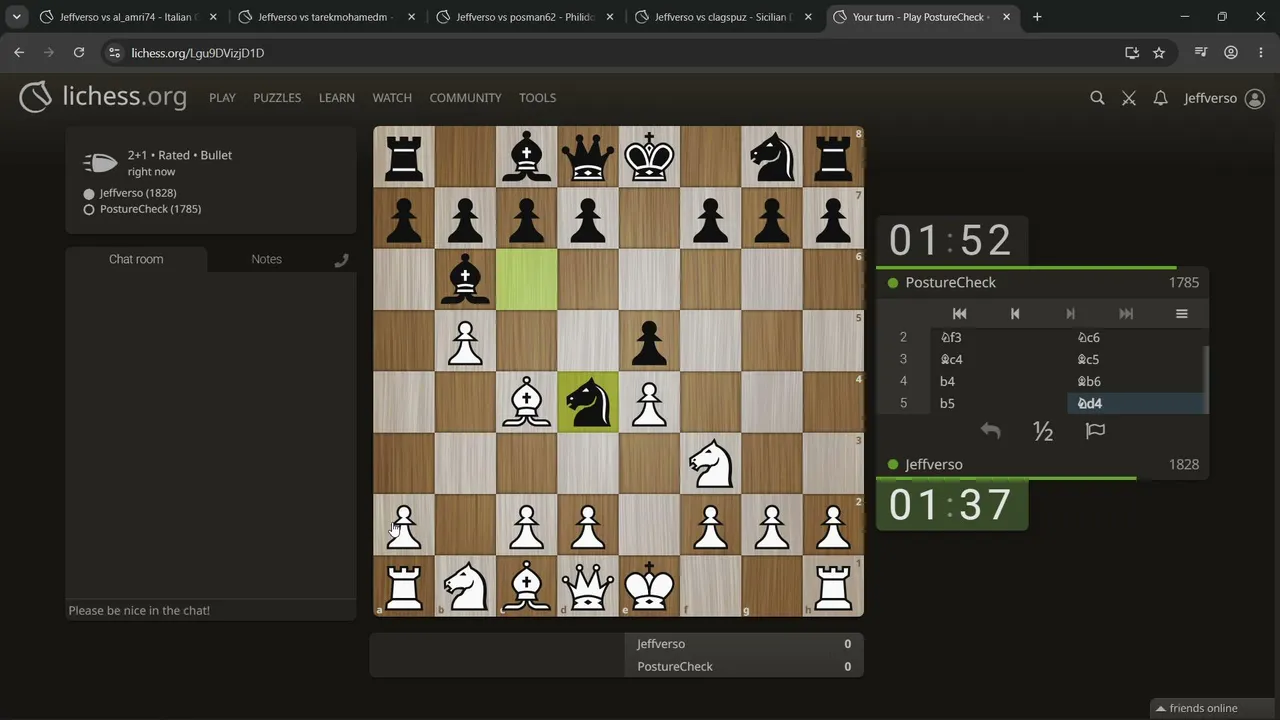
Task: Open the board hamburger menu
Action: point(1181,313)
